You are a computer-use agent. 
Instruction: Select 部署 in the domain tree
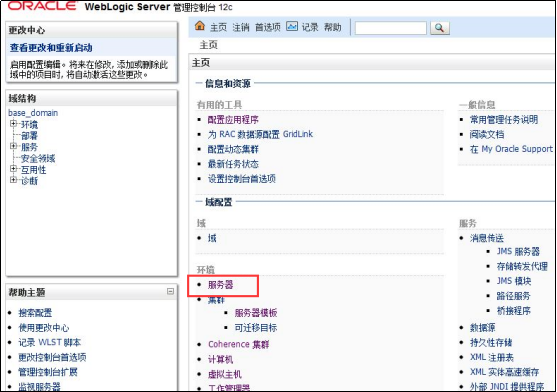29,136
